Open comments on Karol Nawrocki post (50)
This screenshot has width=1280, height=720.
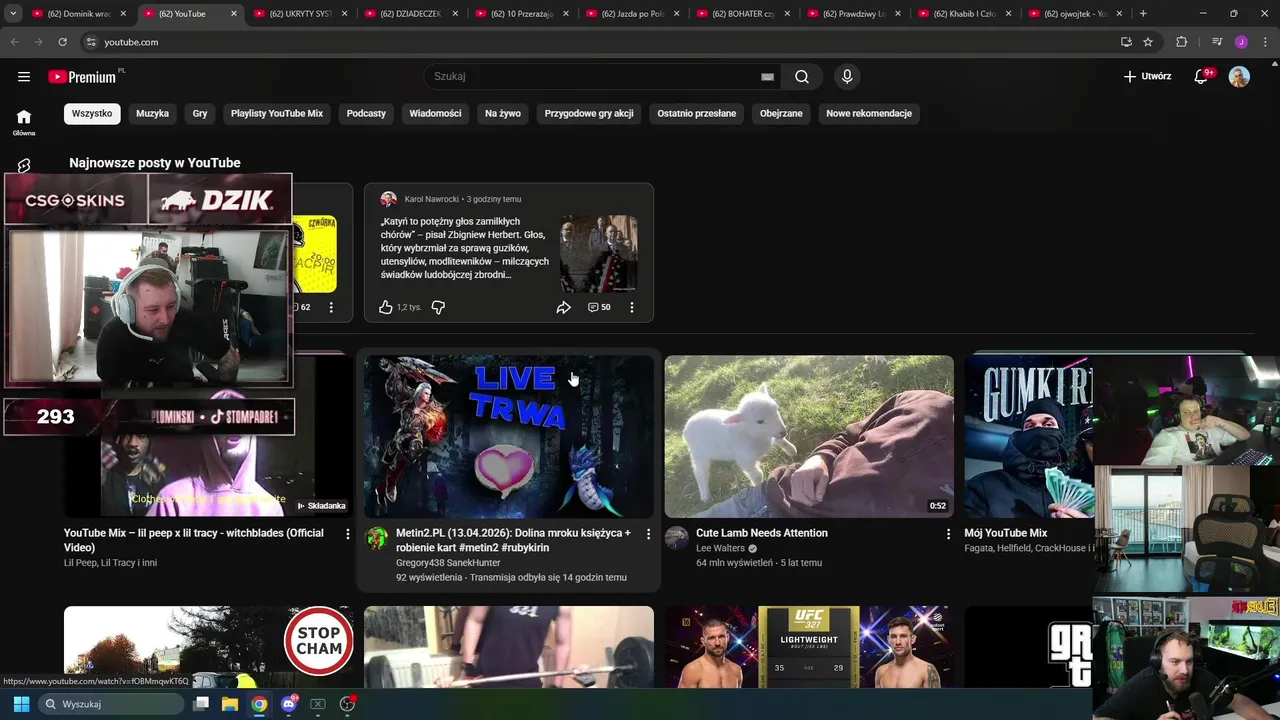point(599,307)
